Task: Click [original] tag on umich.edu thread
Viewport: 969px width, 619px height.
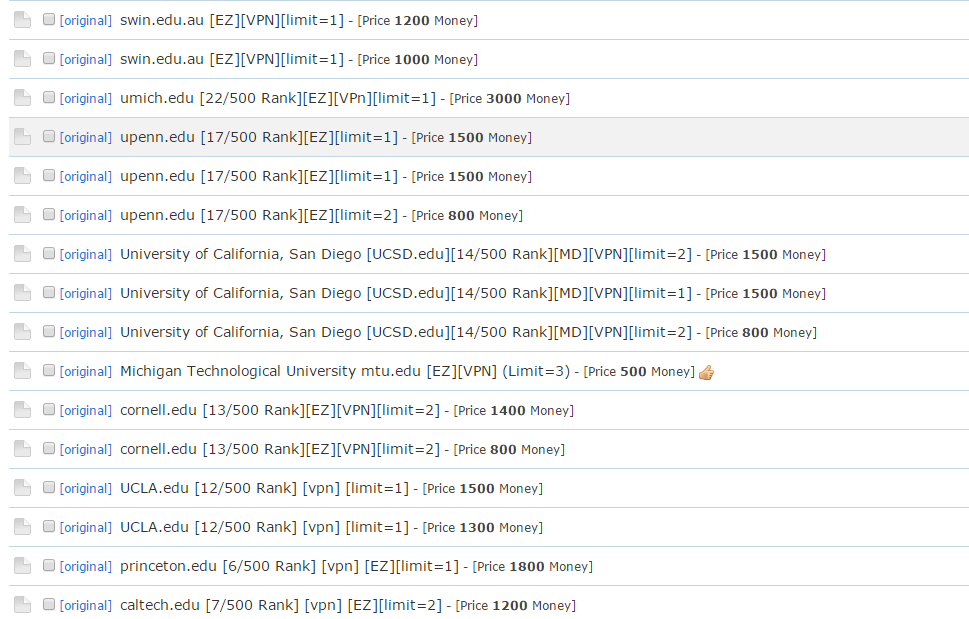Action: pyautogui.click(x=85, y=98)
